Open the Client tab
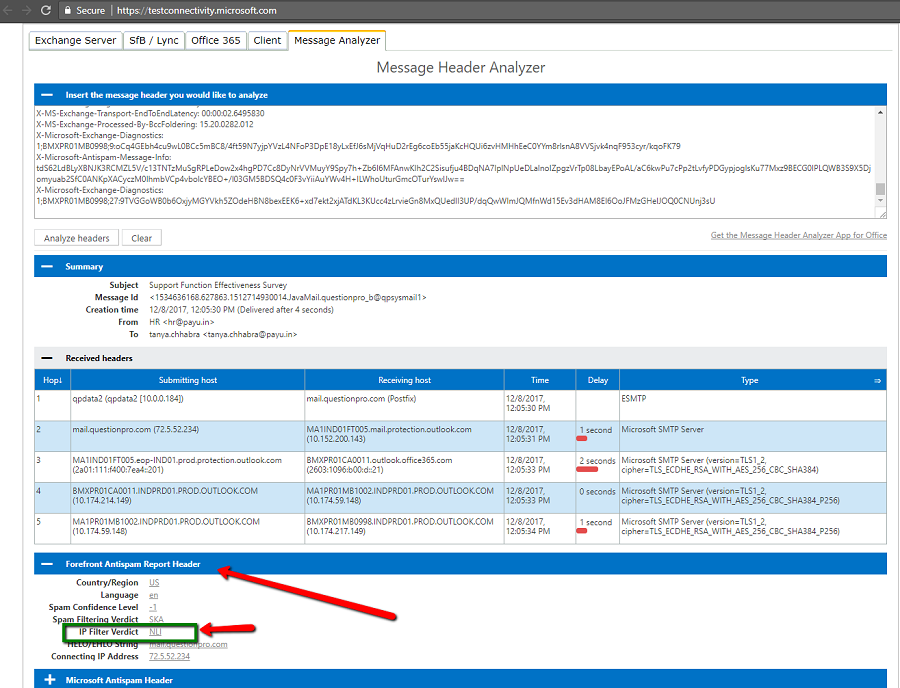 click(x=267, y=41)
